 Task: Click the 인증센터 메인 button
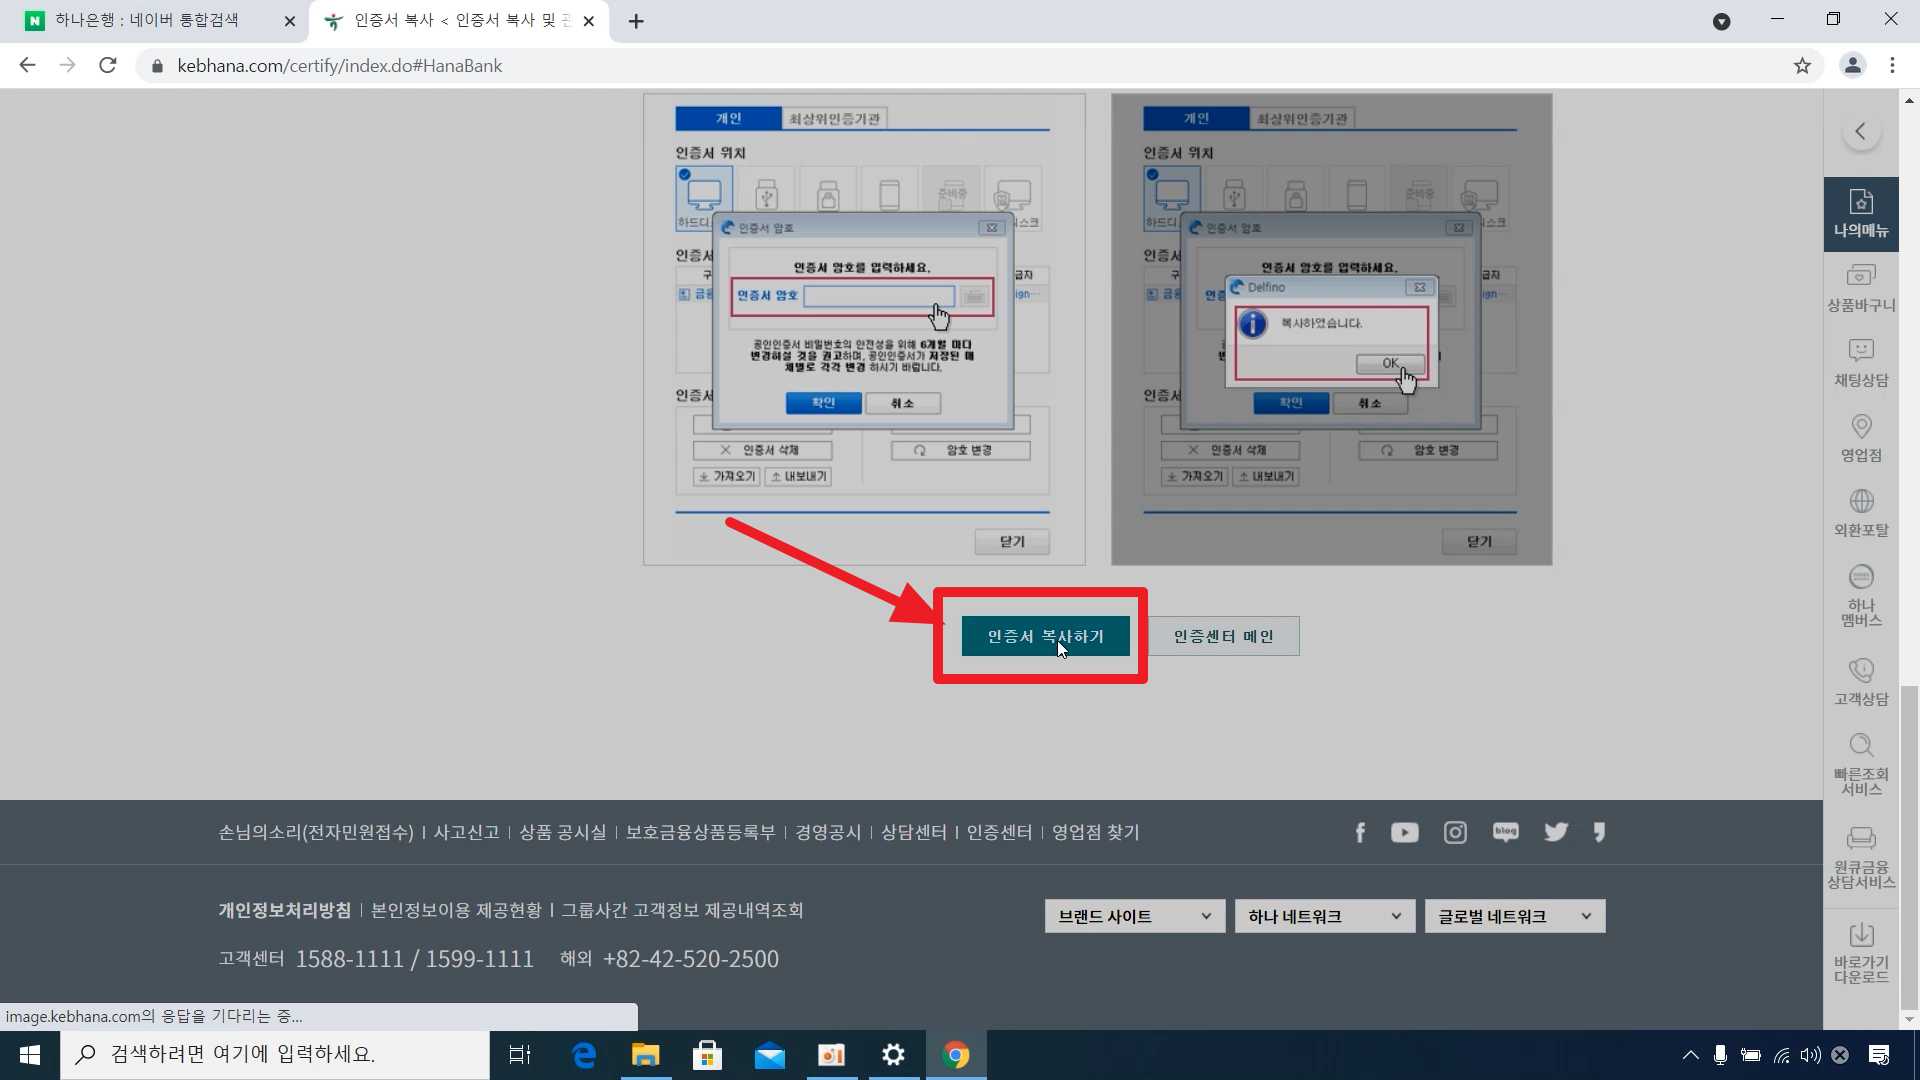pos(1223,636)
